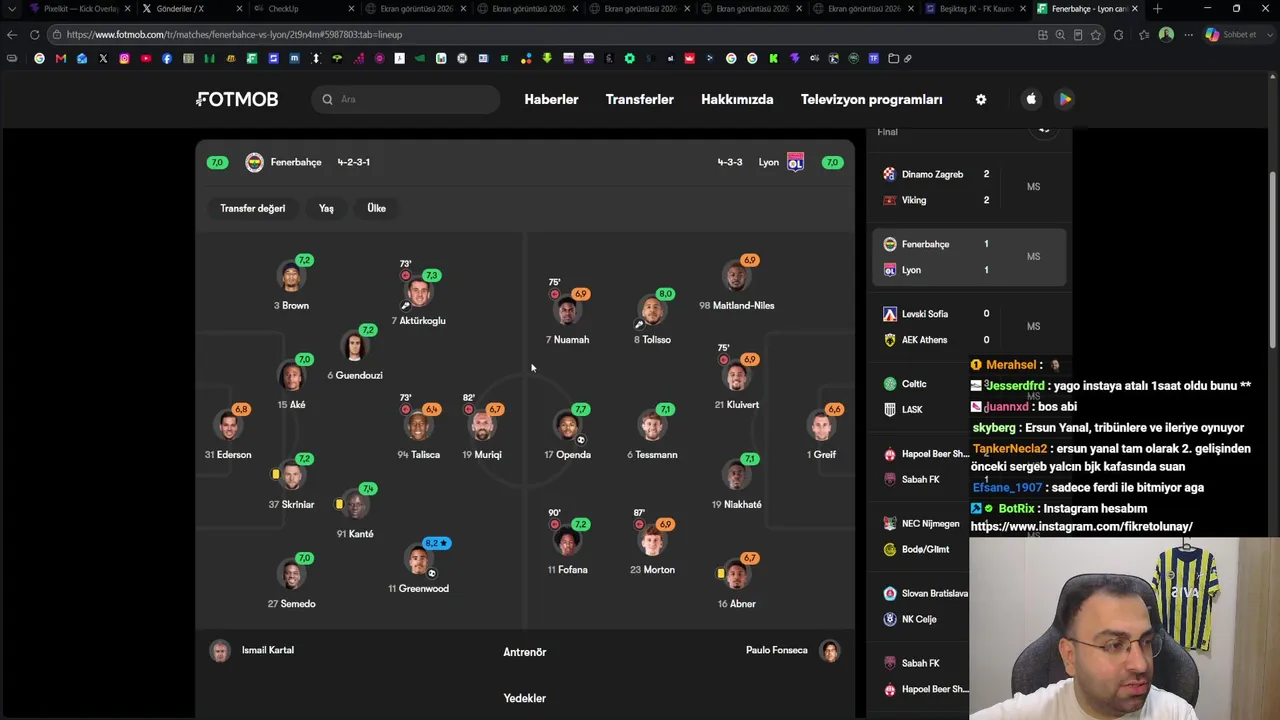
Task: Open the settings gear in FotMob header
Action: [981, 99]
